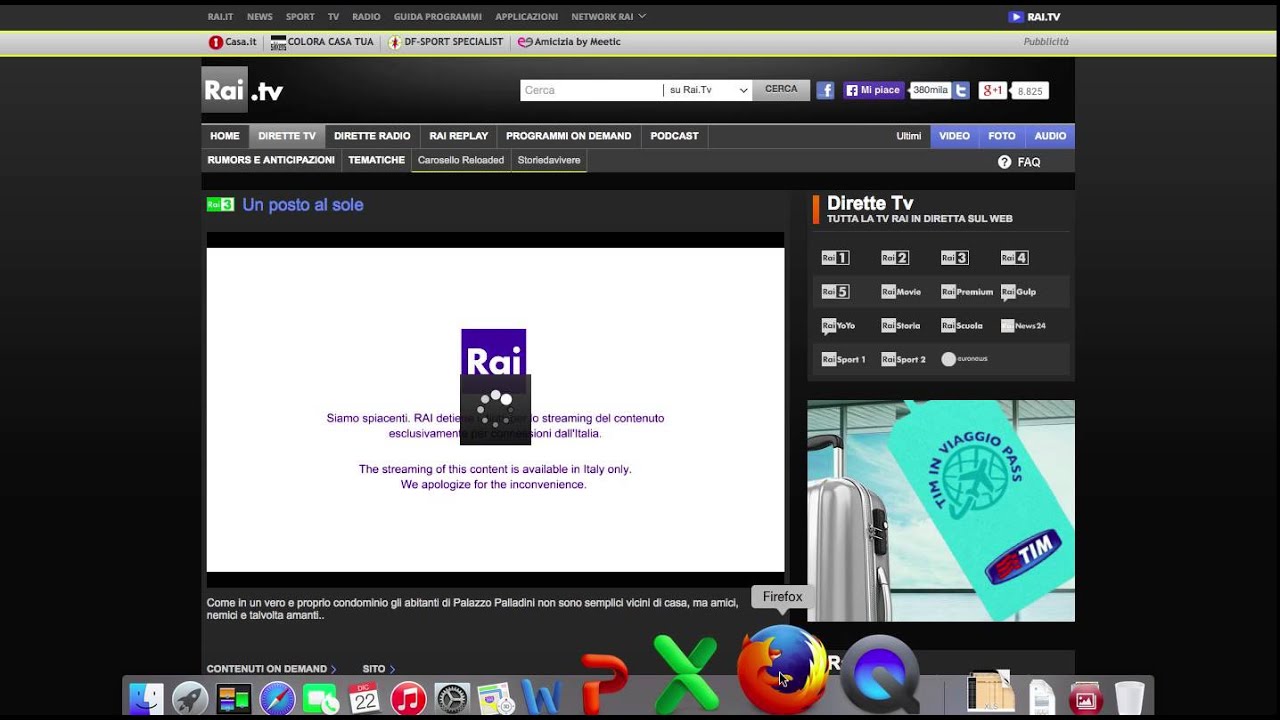Open the PROGRAMMI ON DEMAND tab
The width and height of the screenshot is (1280, 720).
[x=569, y=136]
